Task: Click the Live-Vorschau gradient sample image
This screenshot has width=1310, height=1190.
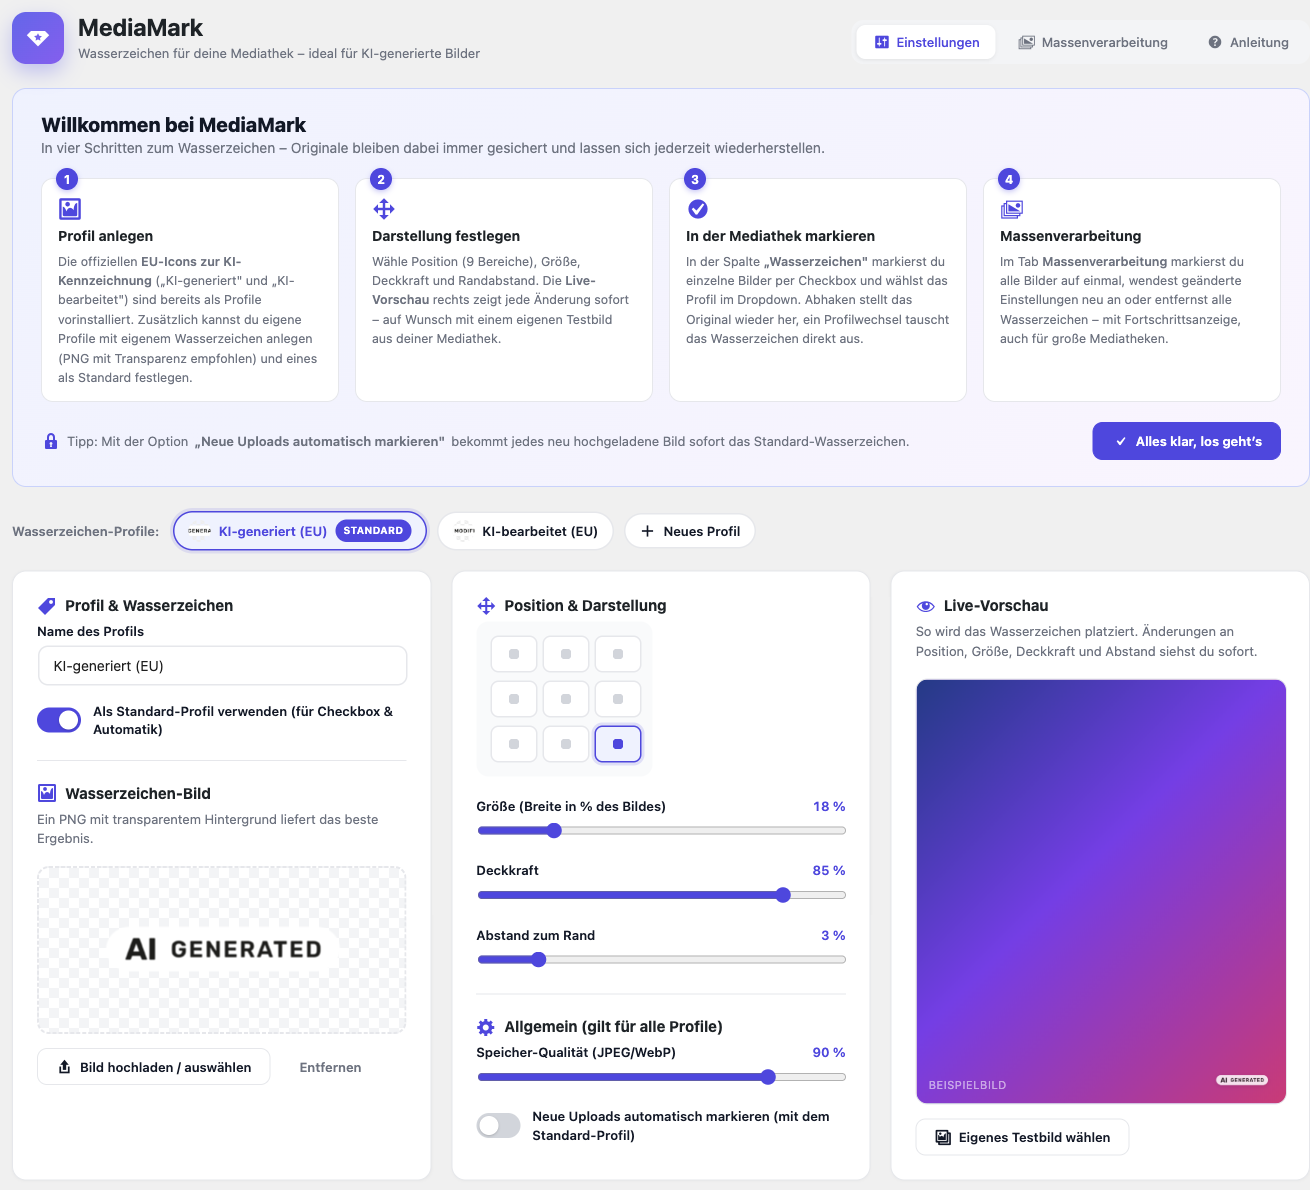Action: (1101, 892)
